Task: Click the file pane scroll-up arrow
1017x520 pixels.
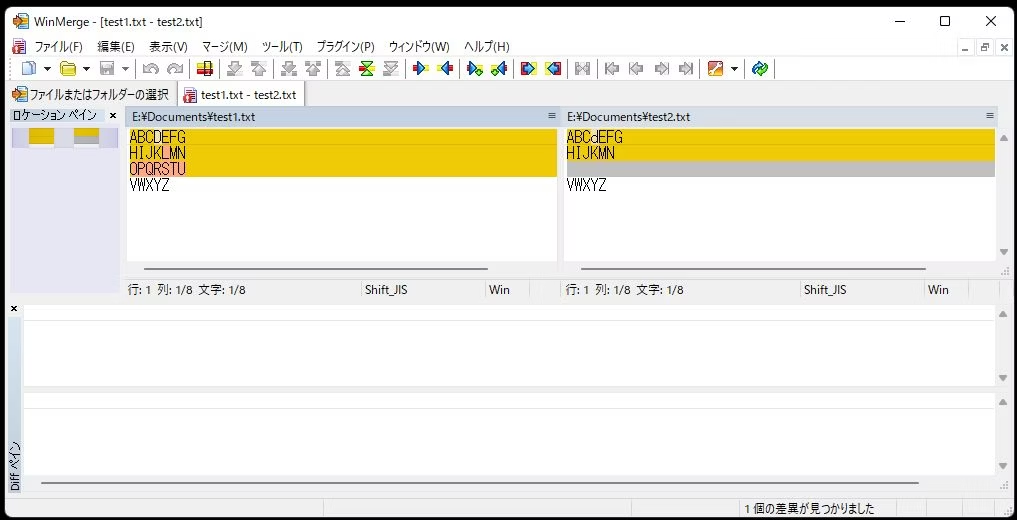Action: click(x=1004, y=137)
